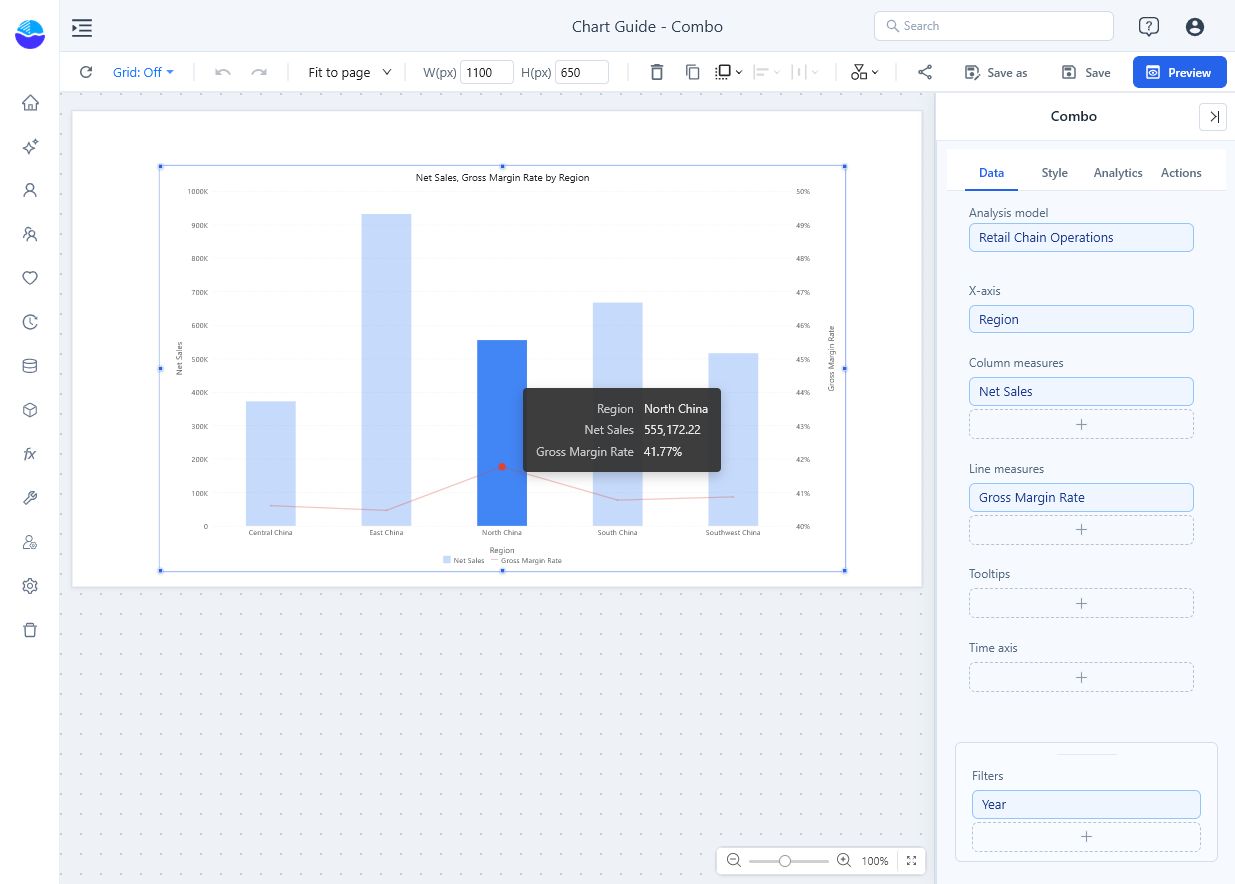Open Home from left sidebar

point(30,103)
